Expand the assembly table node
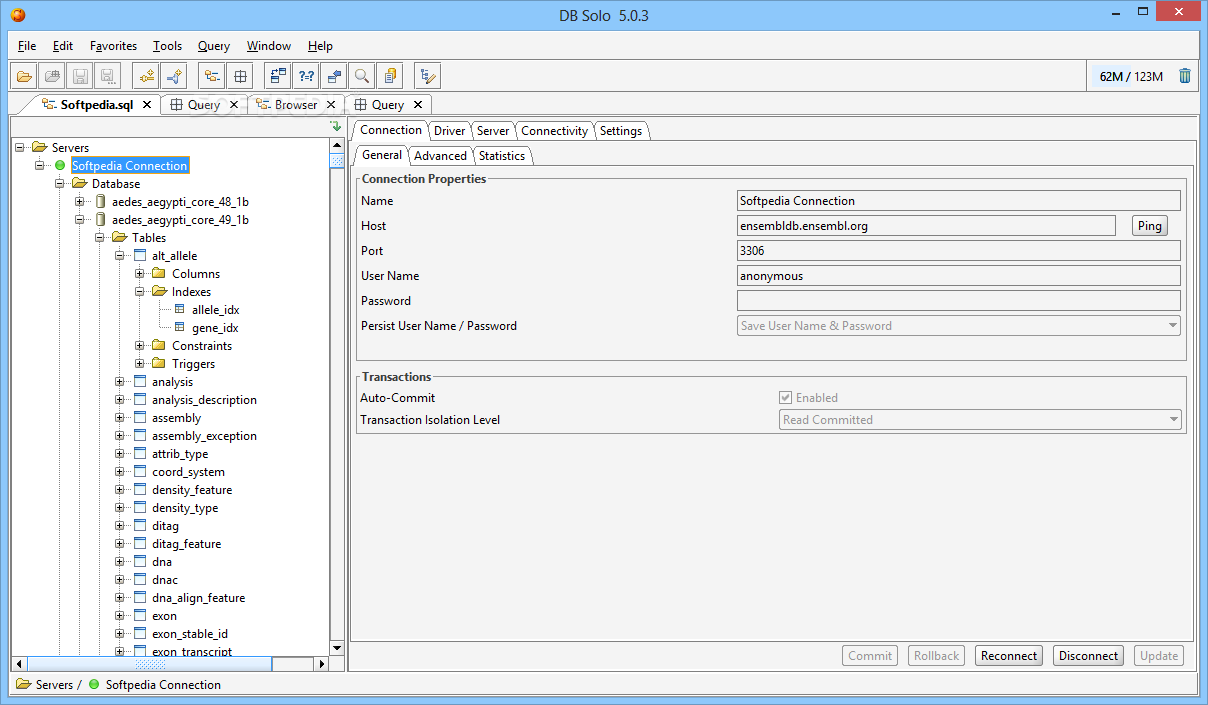 [x=120, y=418]
